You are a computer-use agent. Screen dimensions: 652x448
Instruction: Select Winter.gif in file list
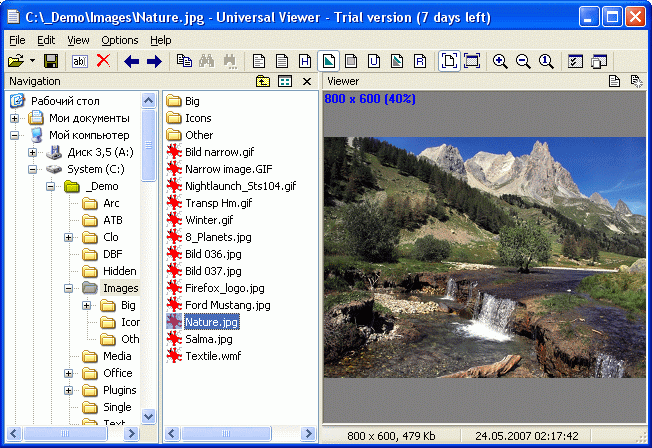pyautogui.click(x=209, y=220)
